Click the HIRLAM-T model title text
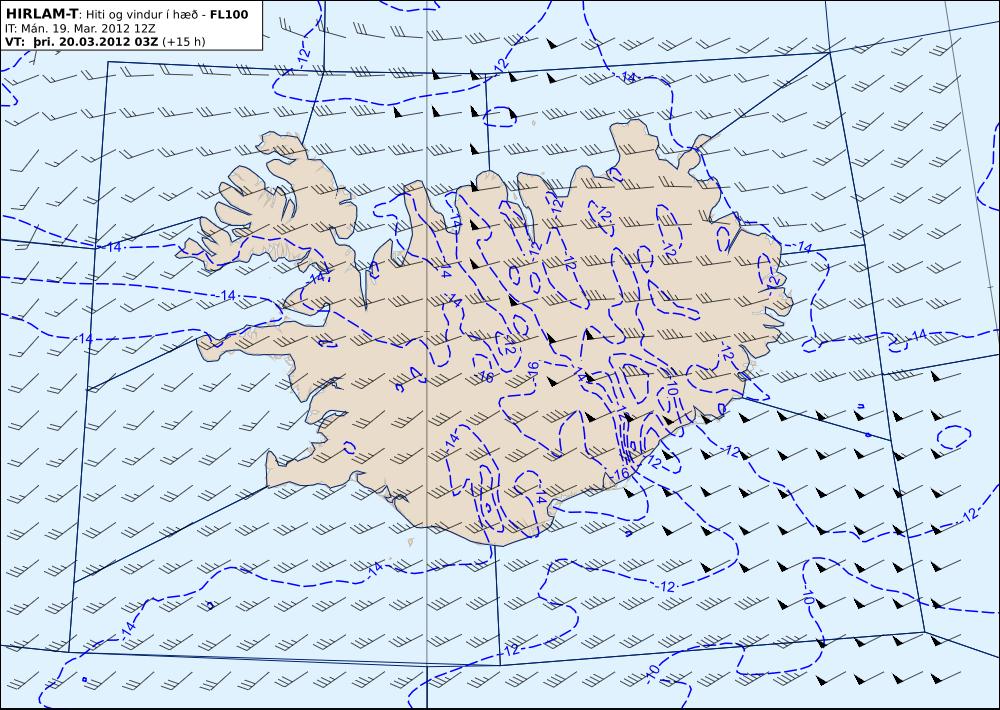The height and width of the screenshot is (710, 1000). [x=41, y=14]
